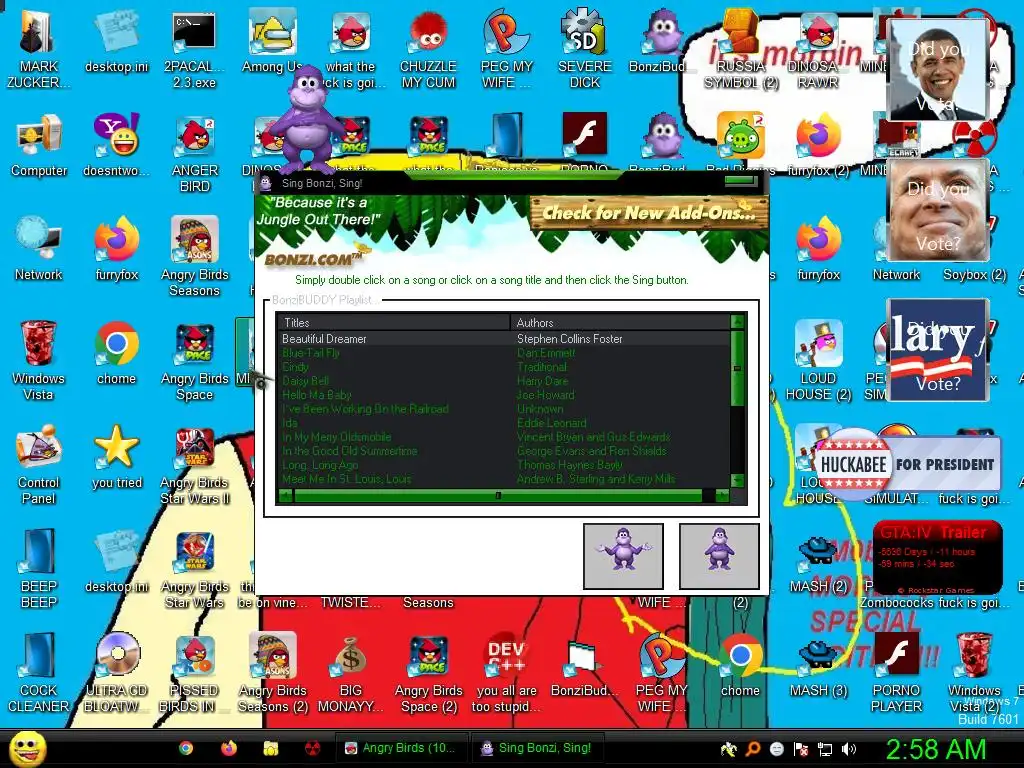This screenshot has height=768, width=1024.
Task: Click the Huckabee For President gadget
Action: click(x=908, y=464)
